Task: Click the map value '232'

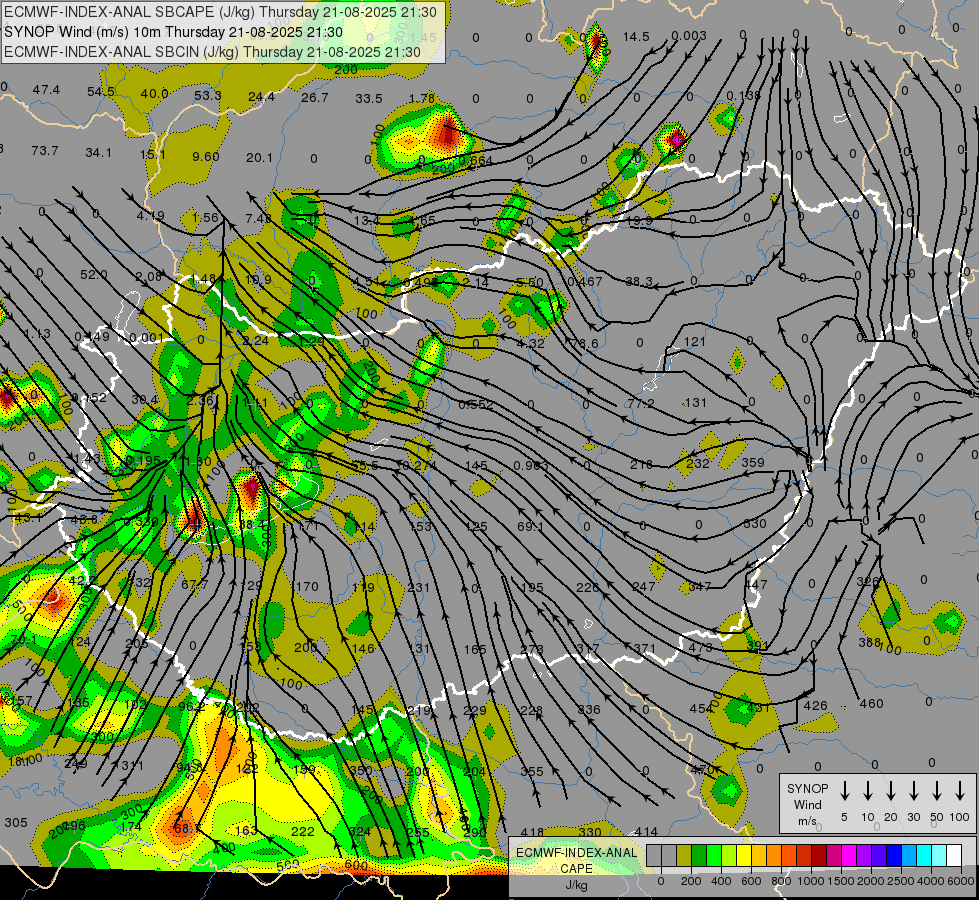Action: pos(698,463)
